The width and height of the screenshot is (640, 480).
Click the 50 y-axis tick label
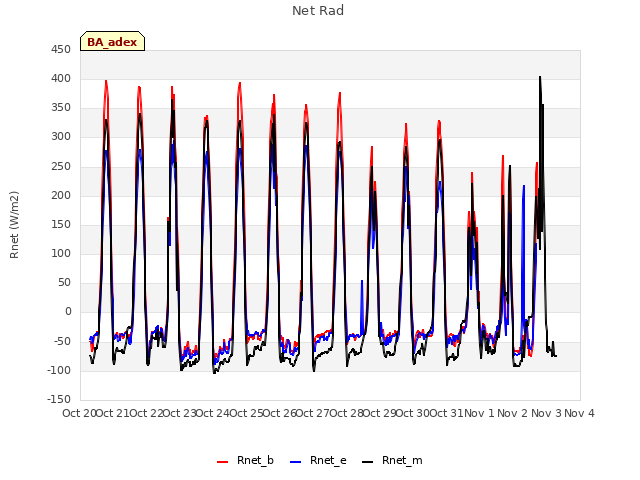[64, 282]
